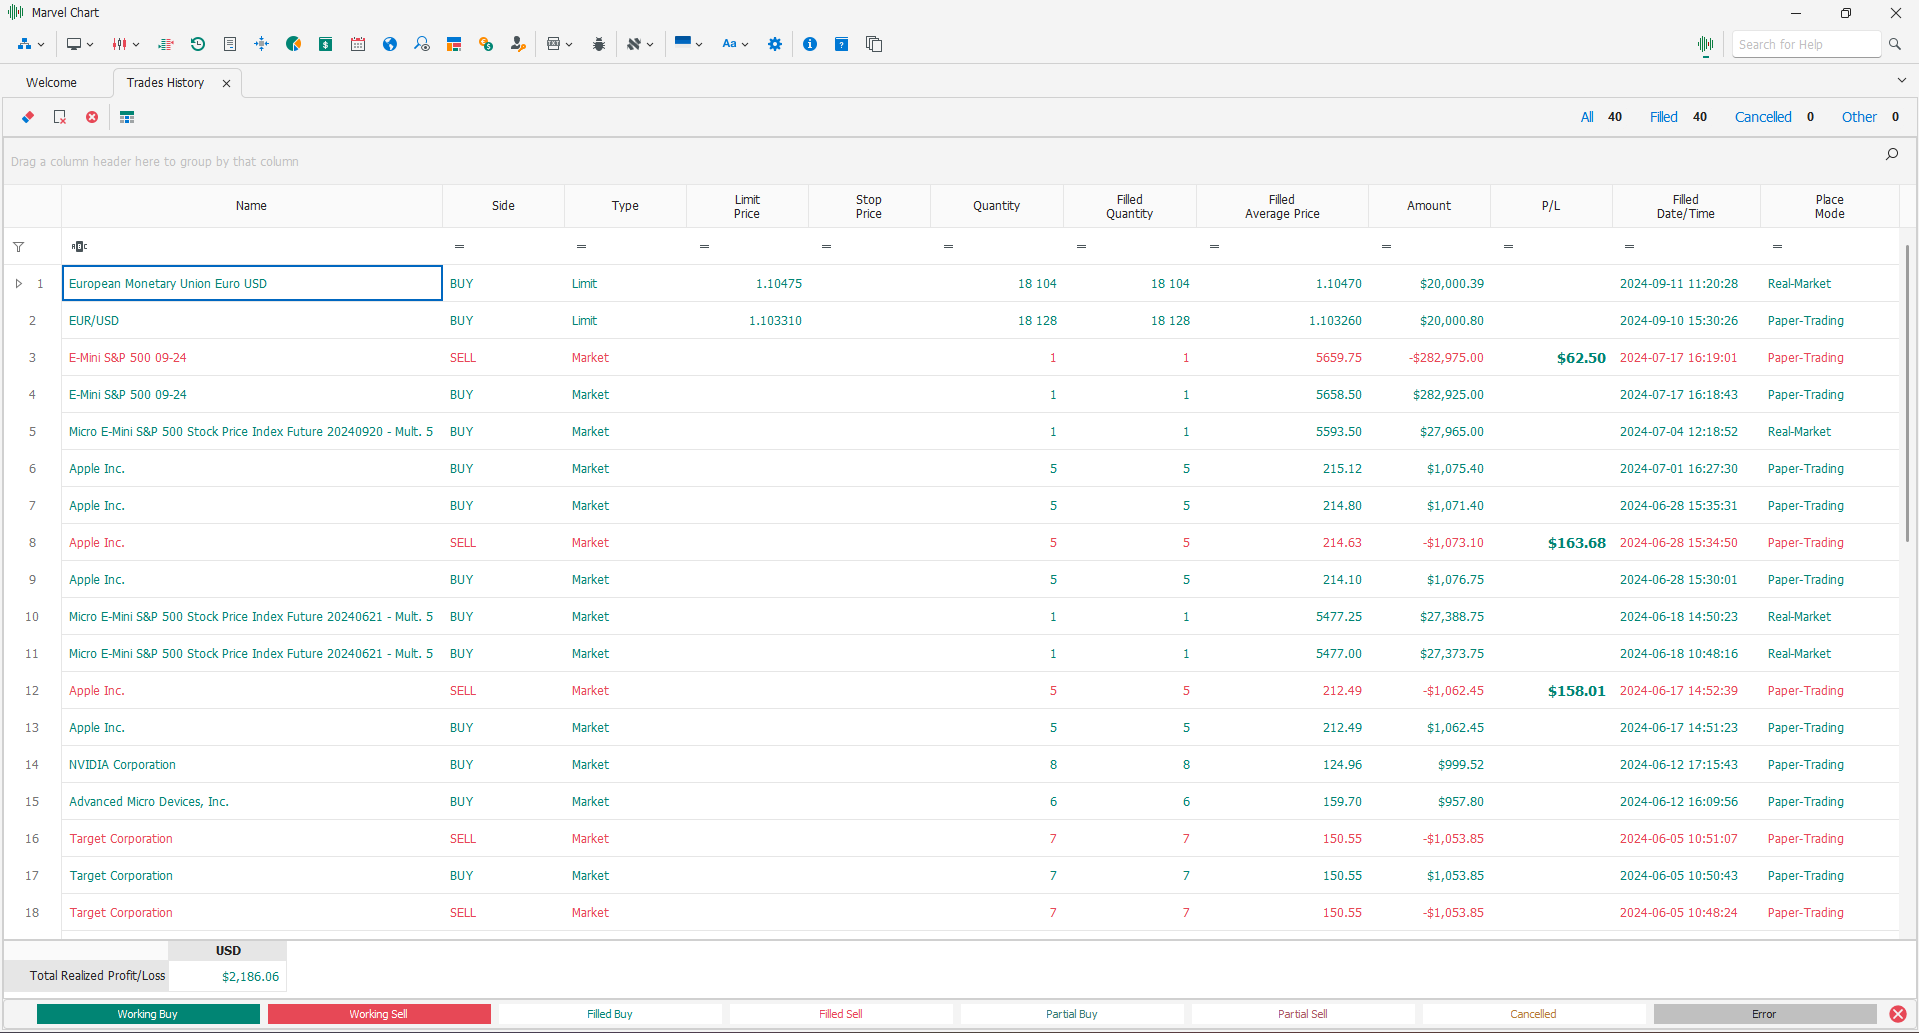Click the user with key icon
The image size is (1919, 1033).
518,44
